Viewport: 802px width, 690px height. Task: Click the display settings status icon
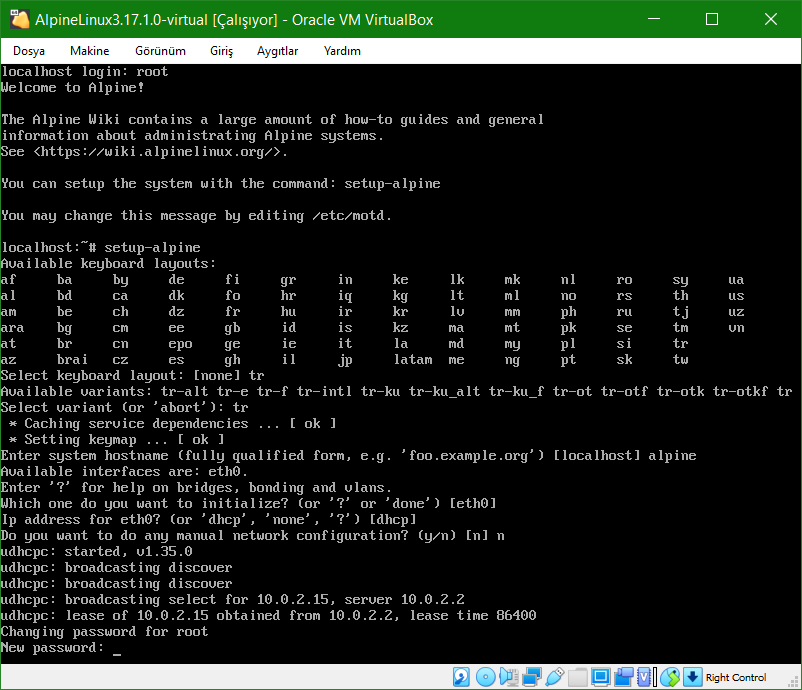tap(600, 677)
